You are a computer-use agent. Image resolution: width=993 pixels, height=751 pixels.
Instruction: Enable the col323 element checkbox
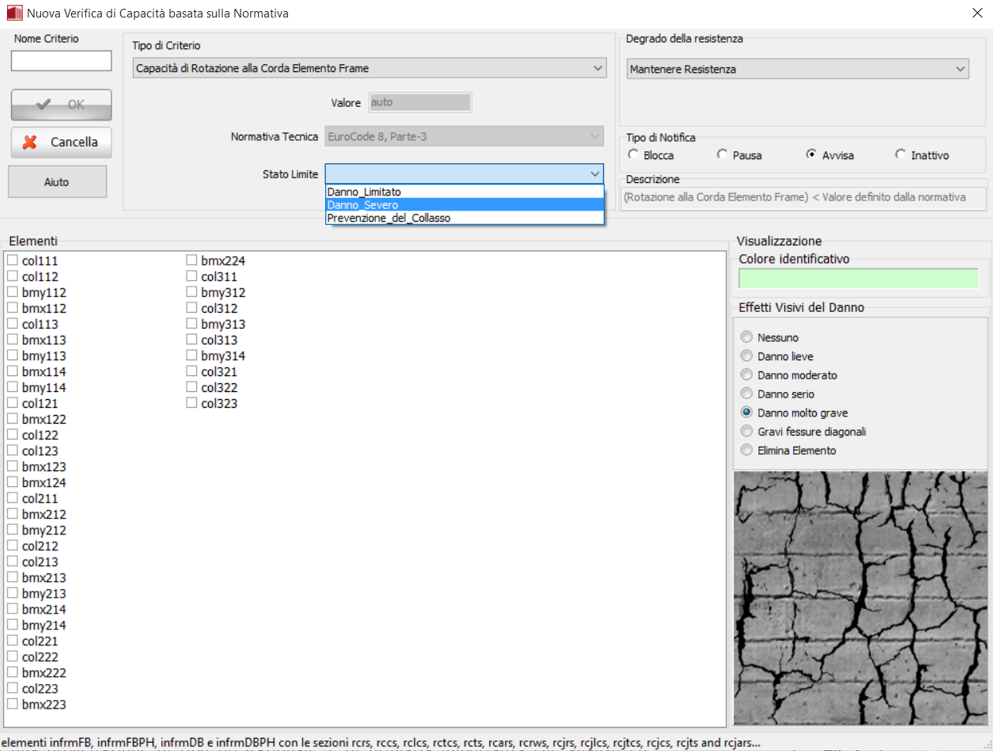[192, 403]
